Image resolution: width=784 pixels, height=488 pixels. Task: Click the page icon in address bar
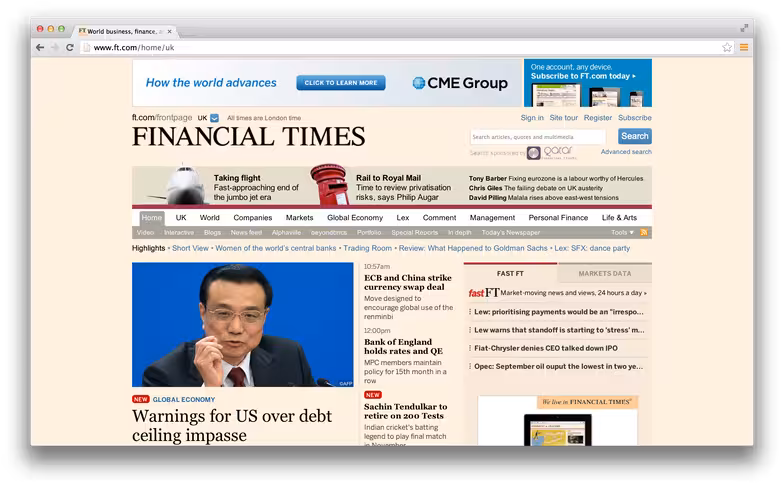[86, 48]
